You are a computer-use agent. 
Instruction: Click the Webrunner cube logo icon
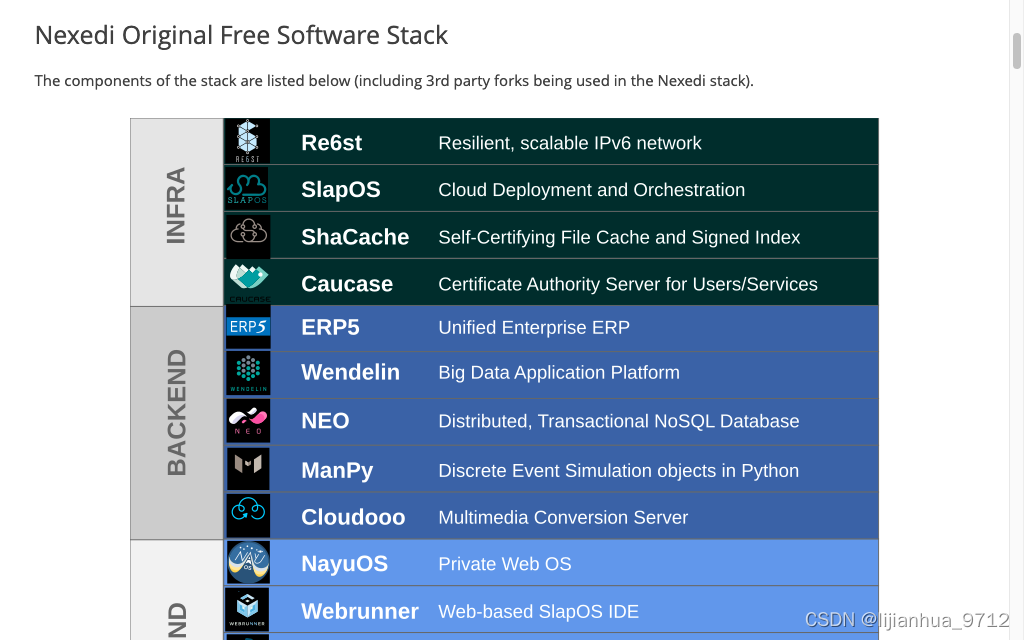point(248,609)
